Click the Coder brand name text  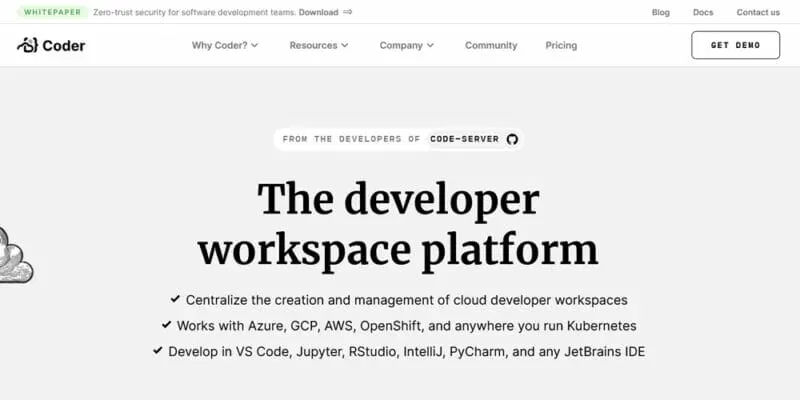[x=64, y=46]
